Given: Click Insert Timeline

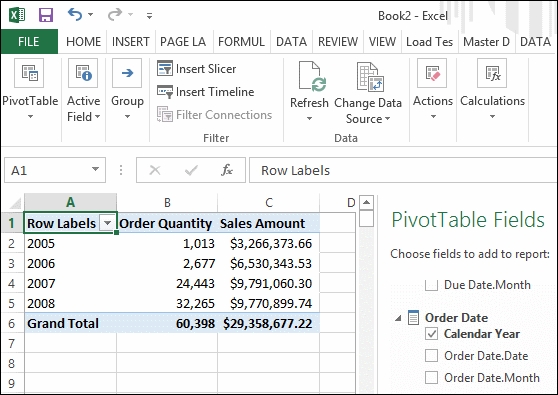Looking at the screenshot, I should pos(205,92).
